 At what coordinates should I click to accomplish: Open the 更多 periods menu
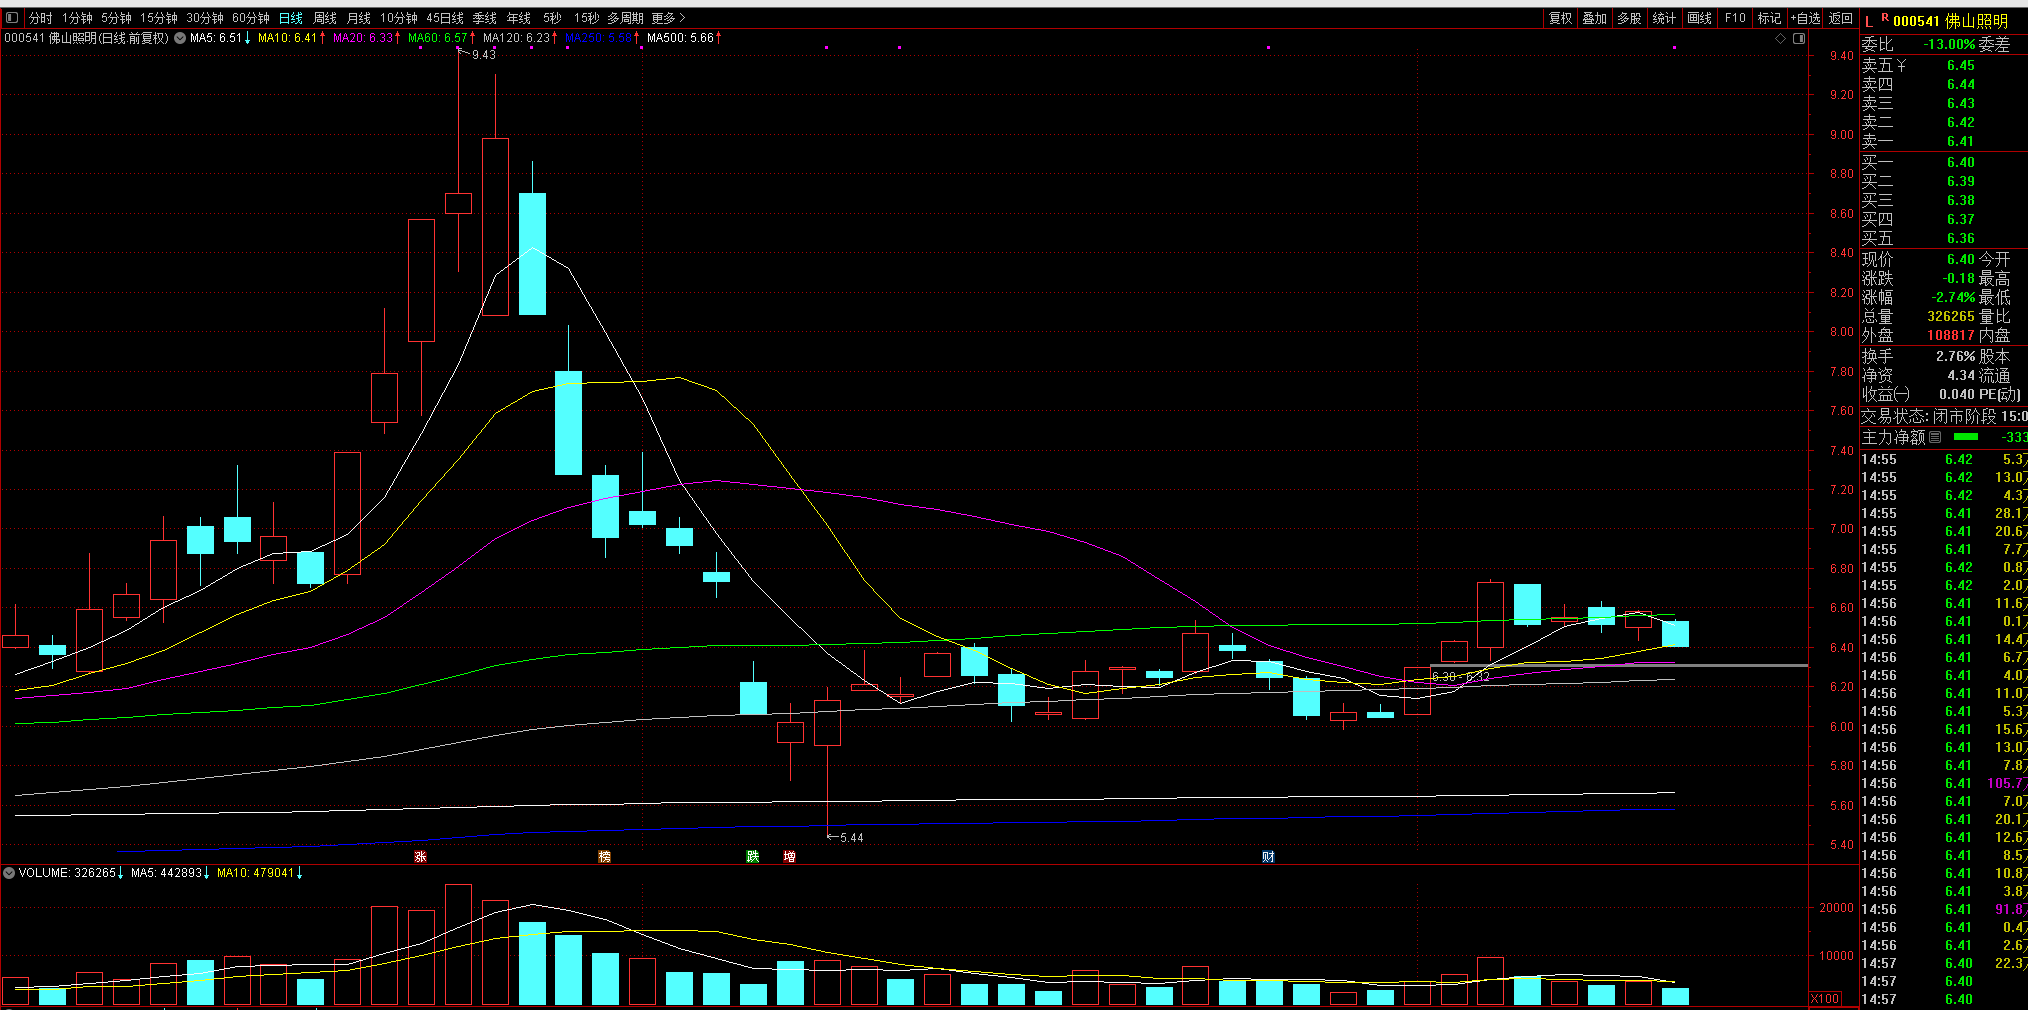668,18
